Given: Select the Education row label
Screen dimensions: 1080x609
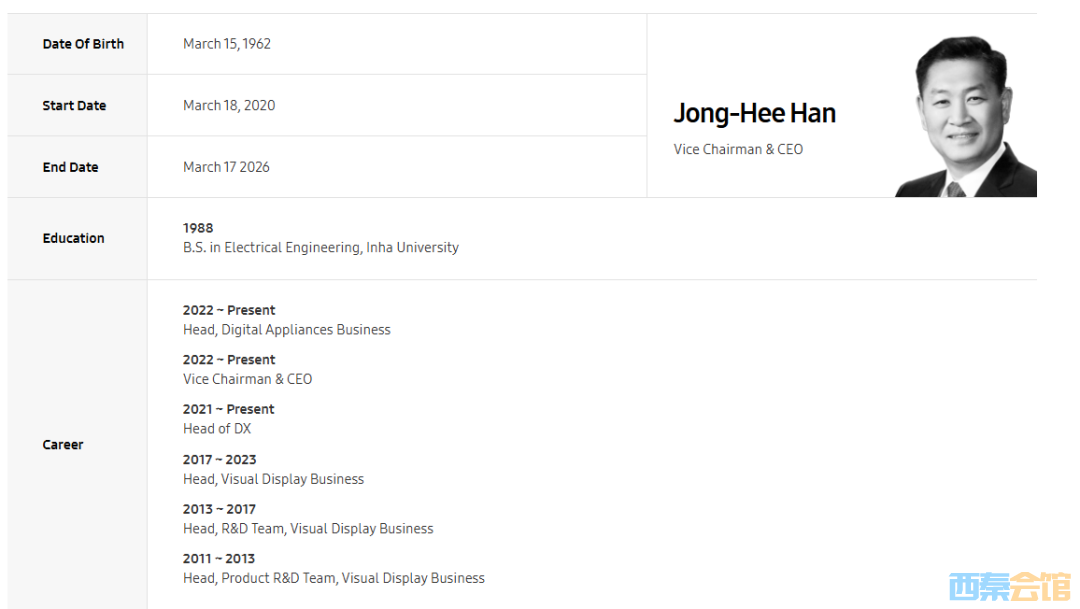Looking at the screenshot, I should pos(73,238).
